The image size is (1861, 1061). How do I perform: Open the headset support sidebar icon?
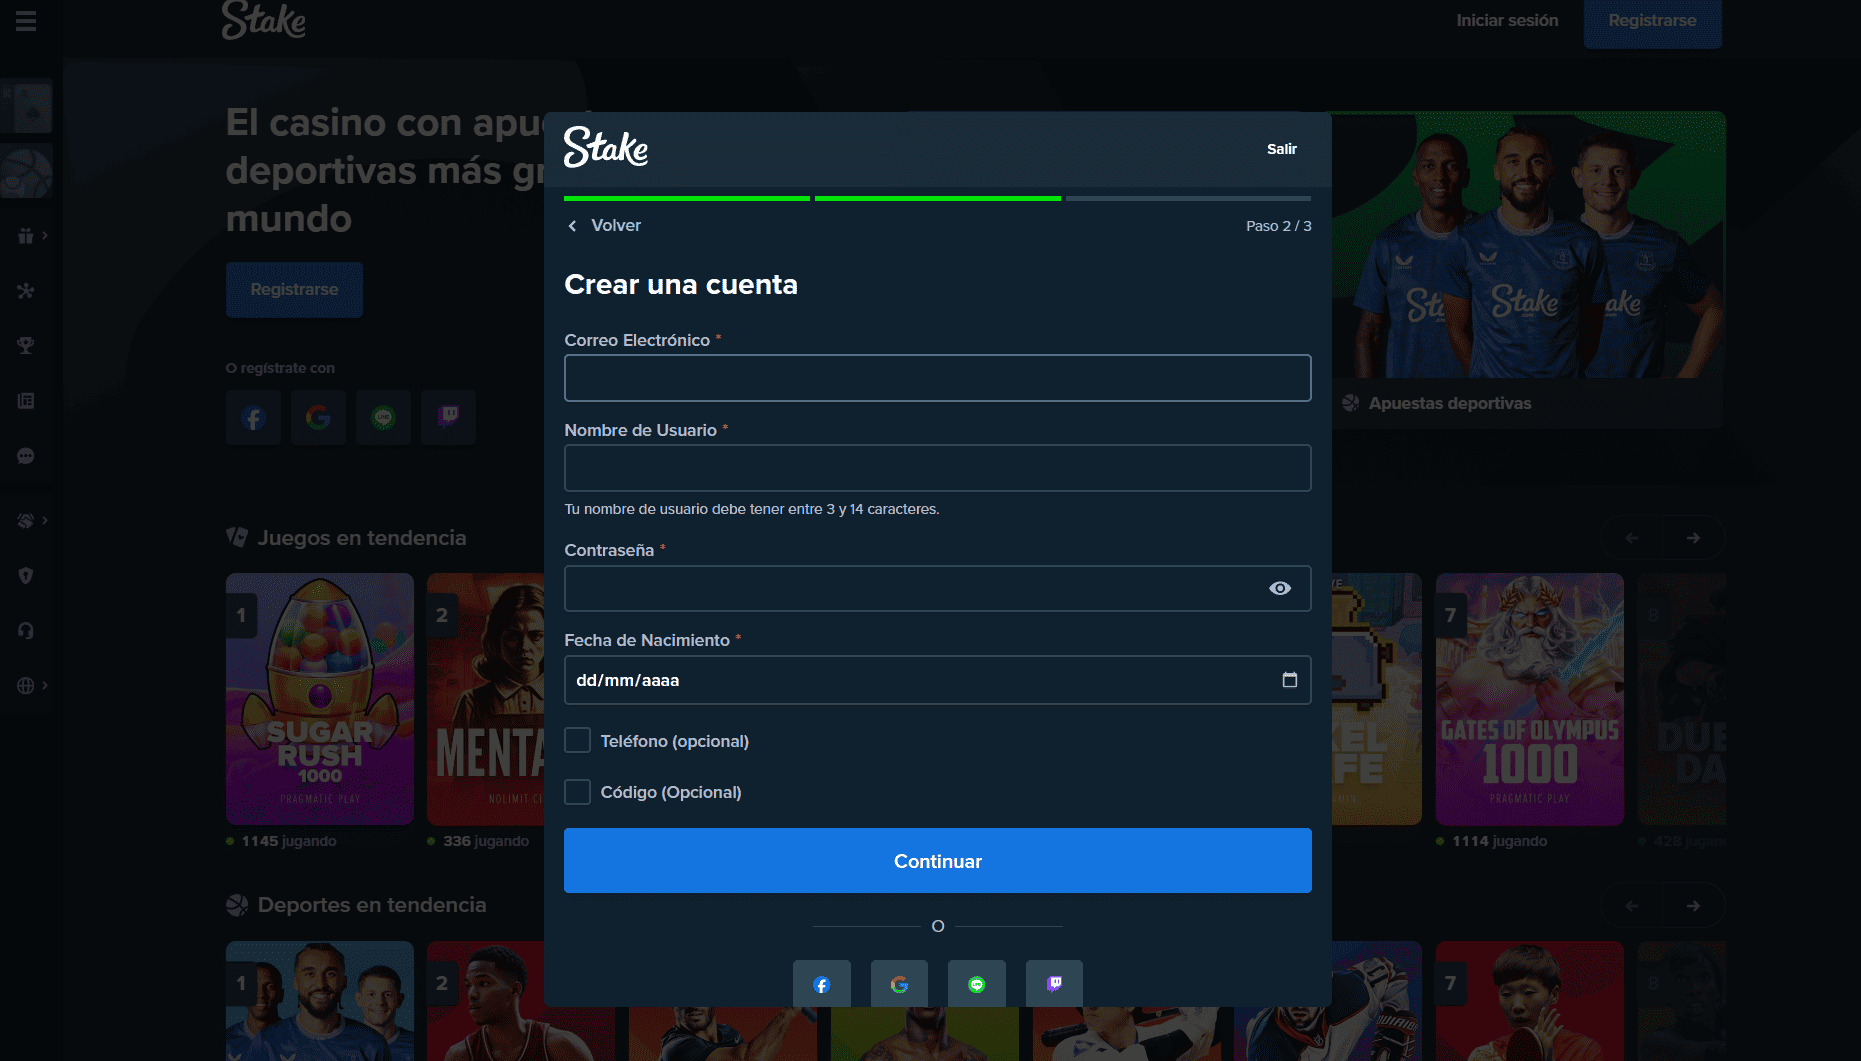pos(26,631)
